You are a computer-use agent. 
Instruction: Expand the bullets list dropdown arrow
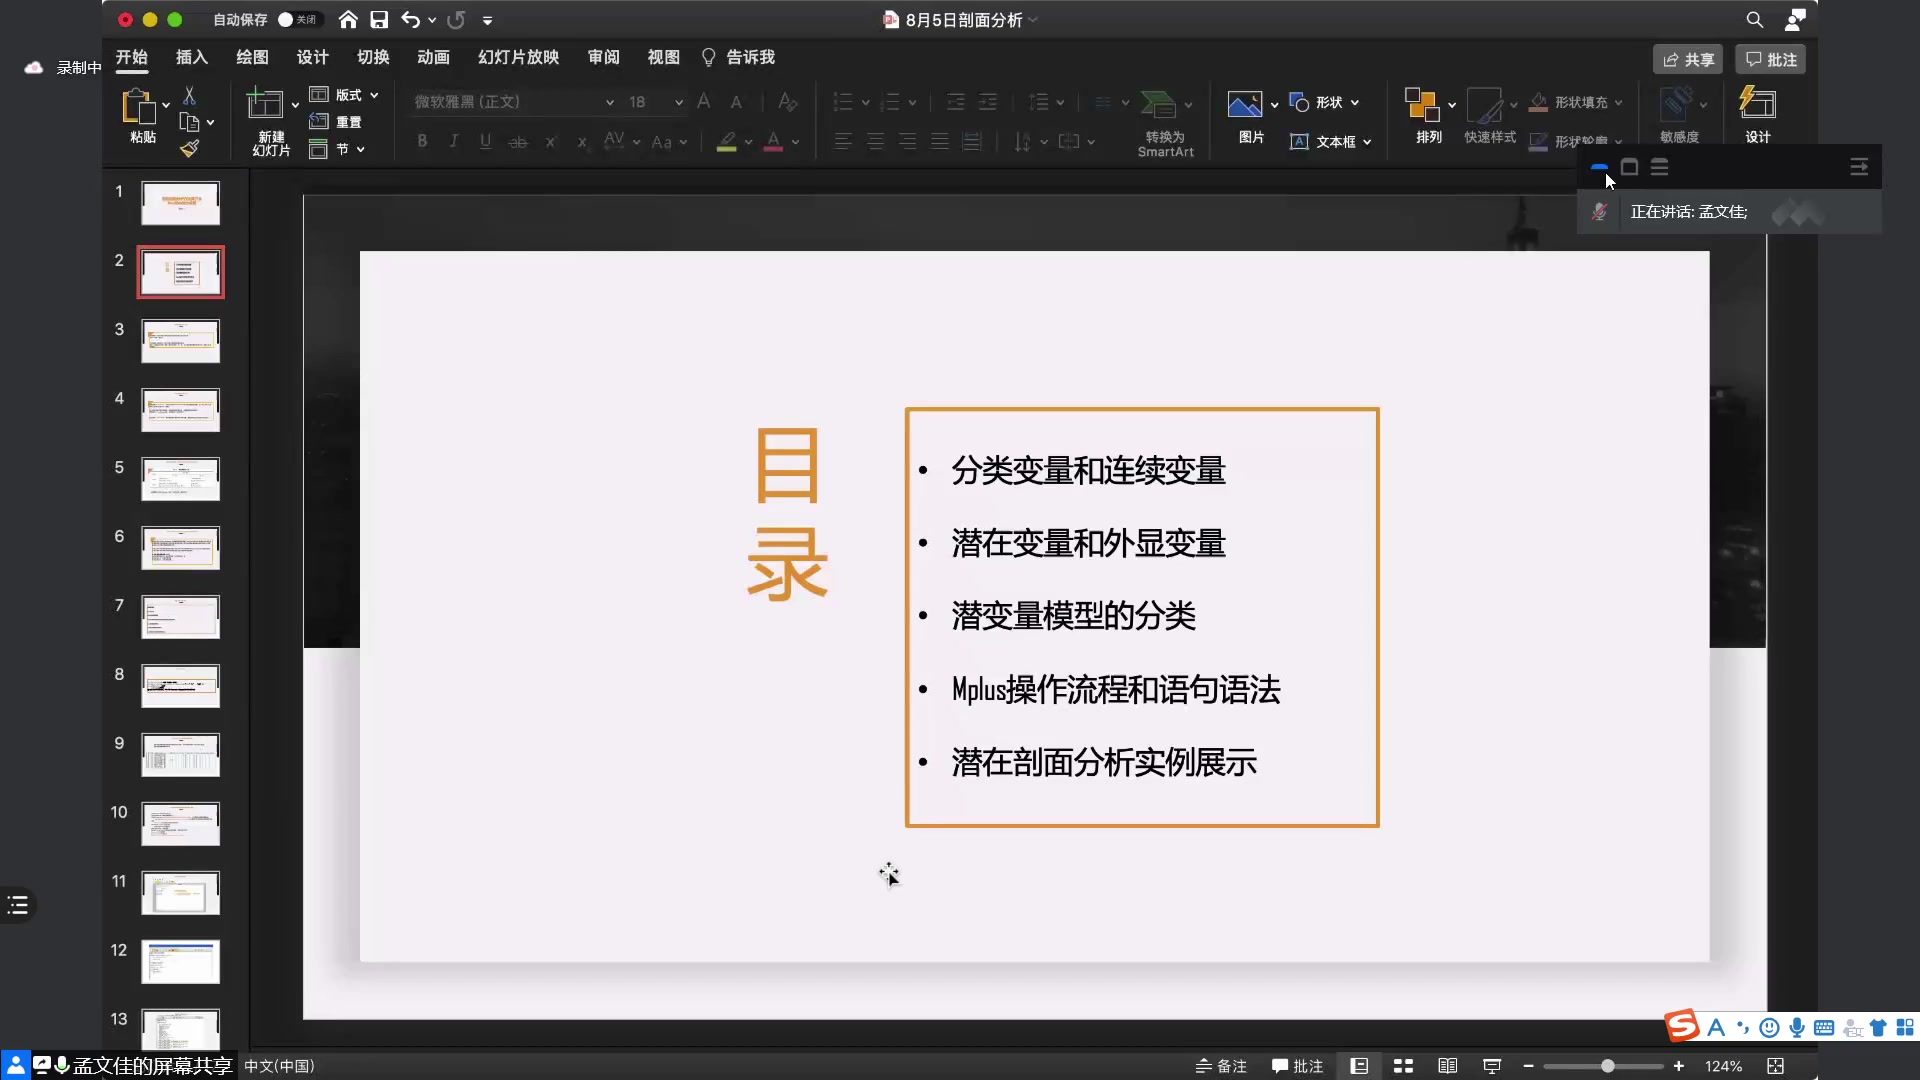[865, 102]
